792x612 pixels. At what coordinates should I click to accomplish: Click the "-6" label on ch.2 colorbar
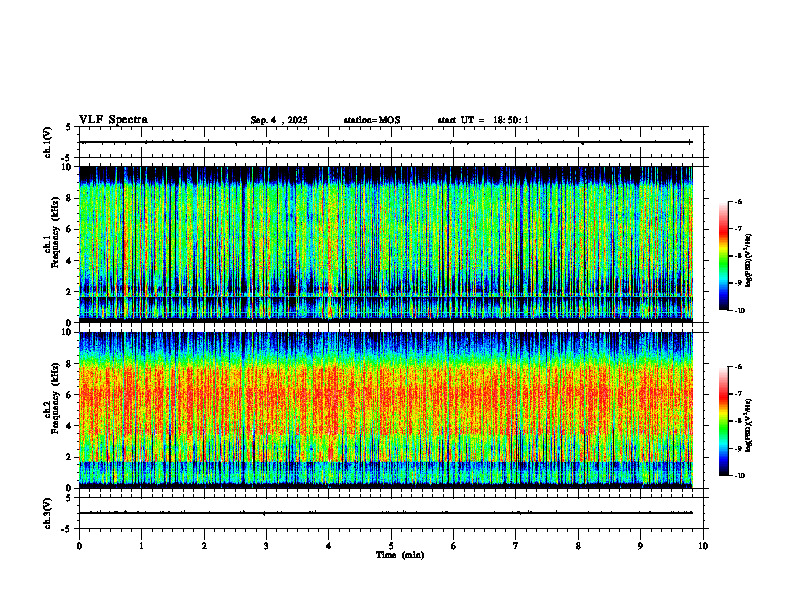pos(738,367)
